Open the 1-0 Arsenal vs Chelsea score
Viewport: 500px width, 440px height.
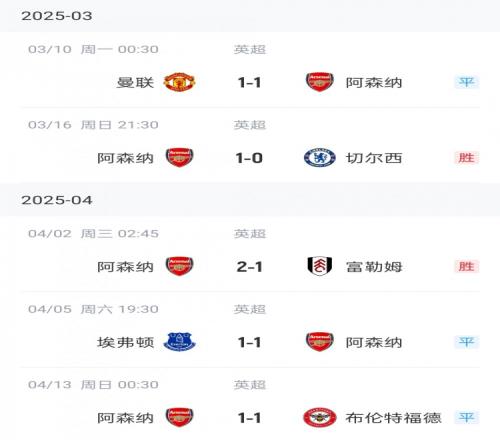point(249,158)
